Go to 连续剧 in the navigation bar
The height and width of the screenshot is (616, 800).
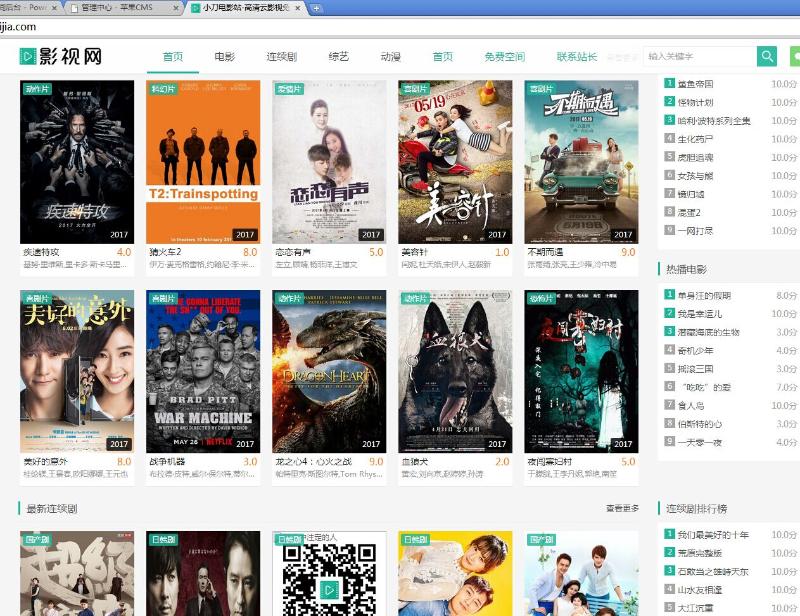(x=281, y=57)
